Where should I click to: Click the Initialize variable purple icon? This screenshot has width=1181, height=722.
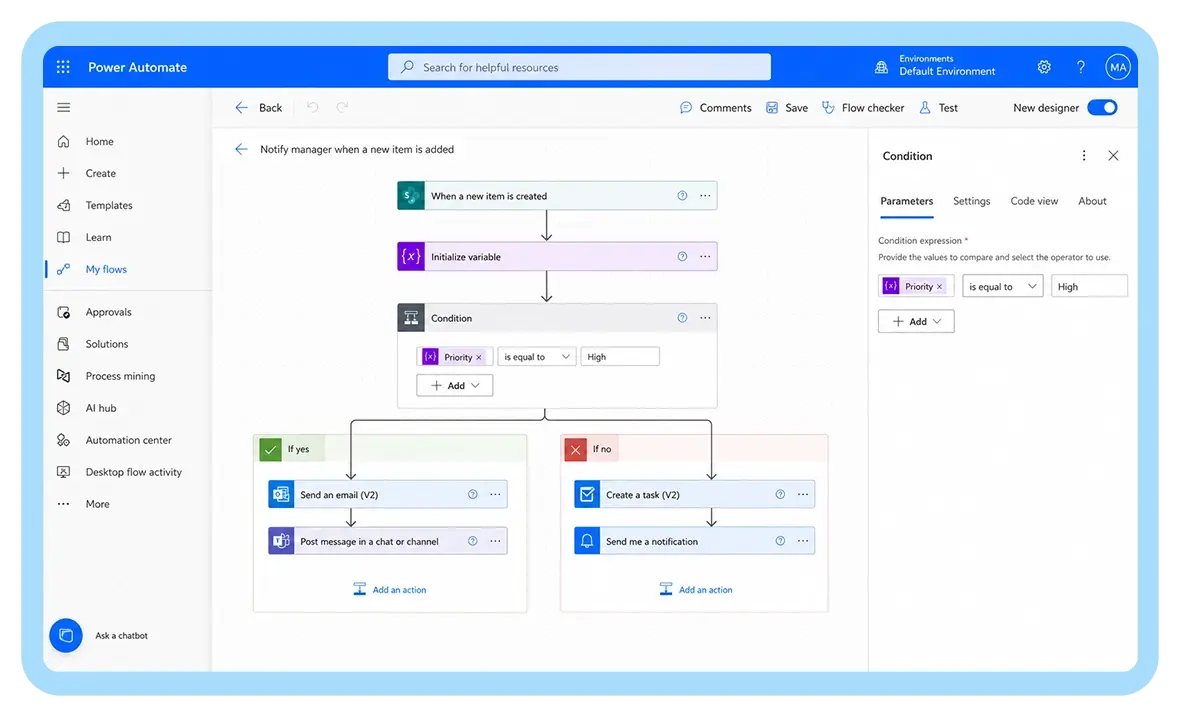point(410,257)
